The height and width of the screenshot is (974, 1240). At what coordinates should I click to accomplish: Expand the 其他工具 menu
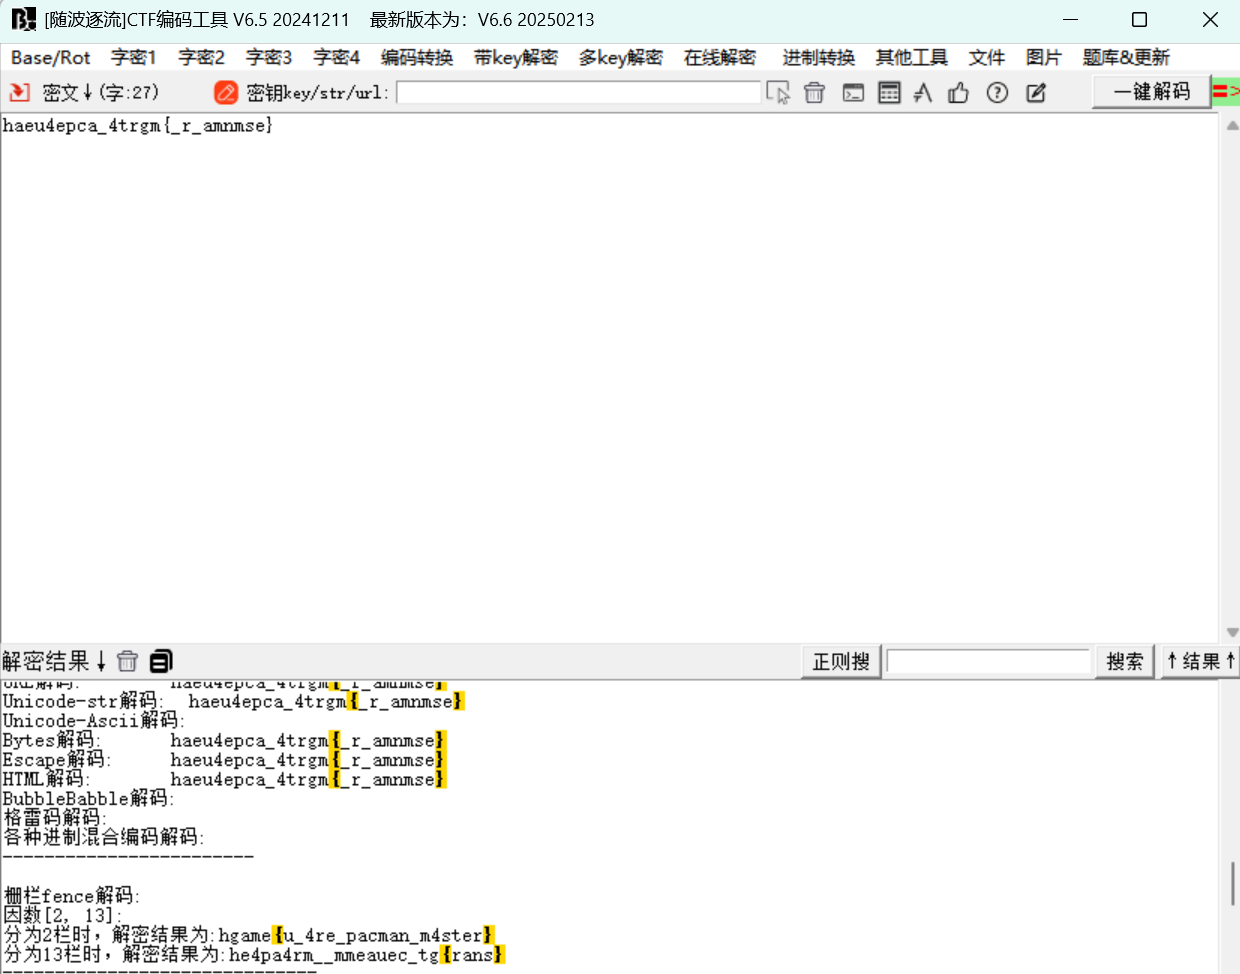pyautogui.click(x=911, y=58)
